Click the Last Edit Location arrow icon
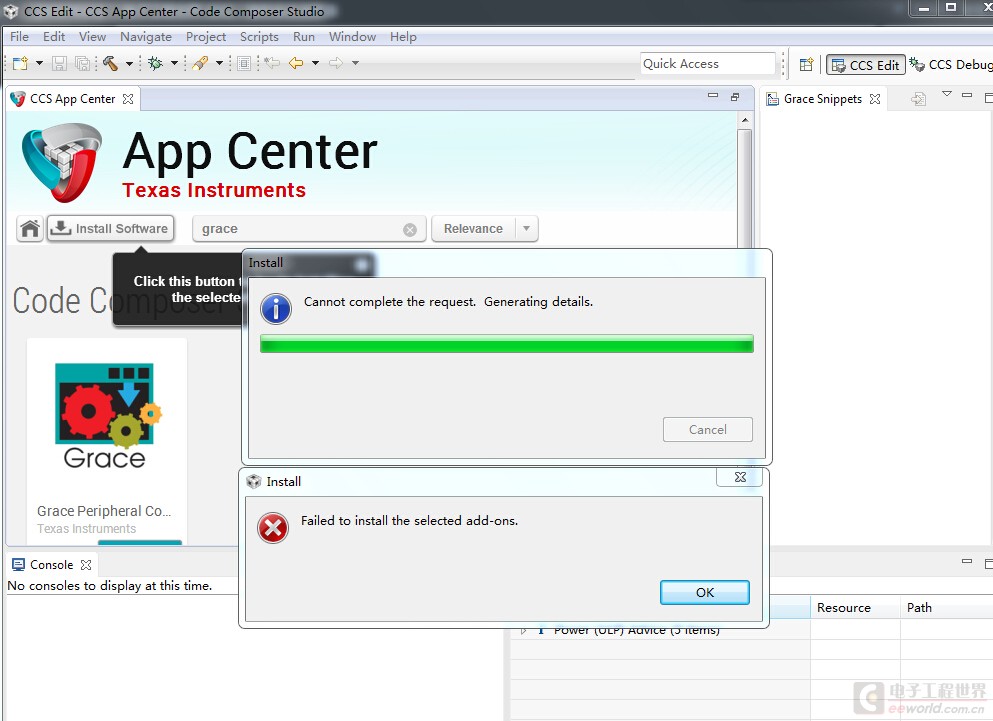This screenshot has height=721, width=993. (x=272, y=63)
